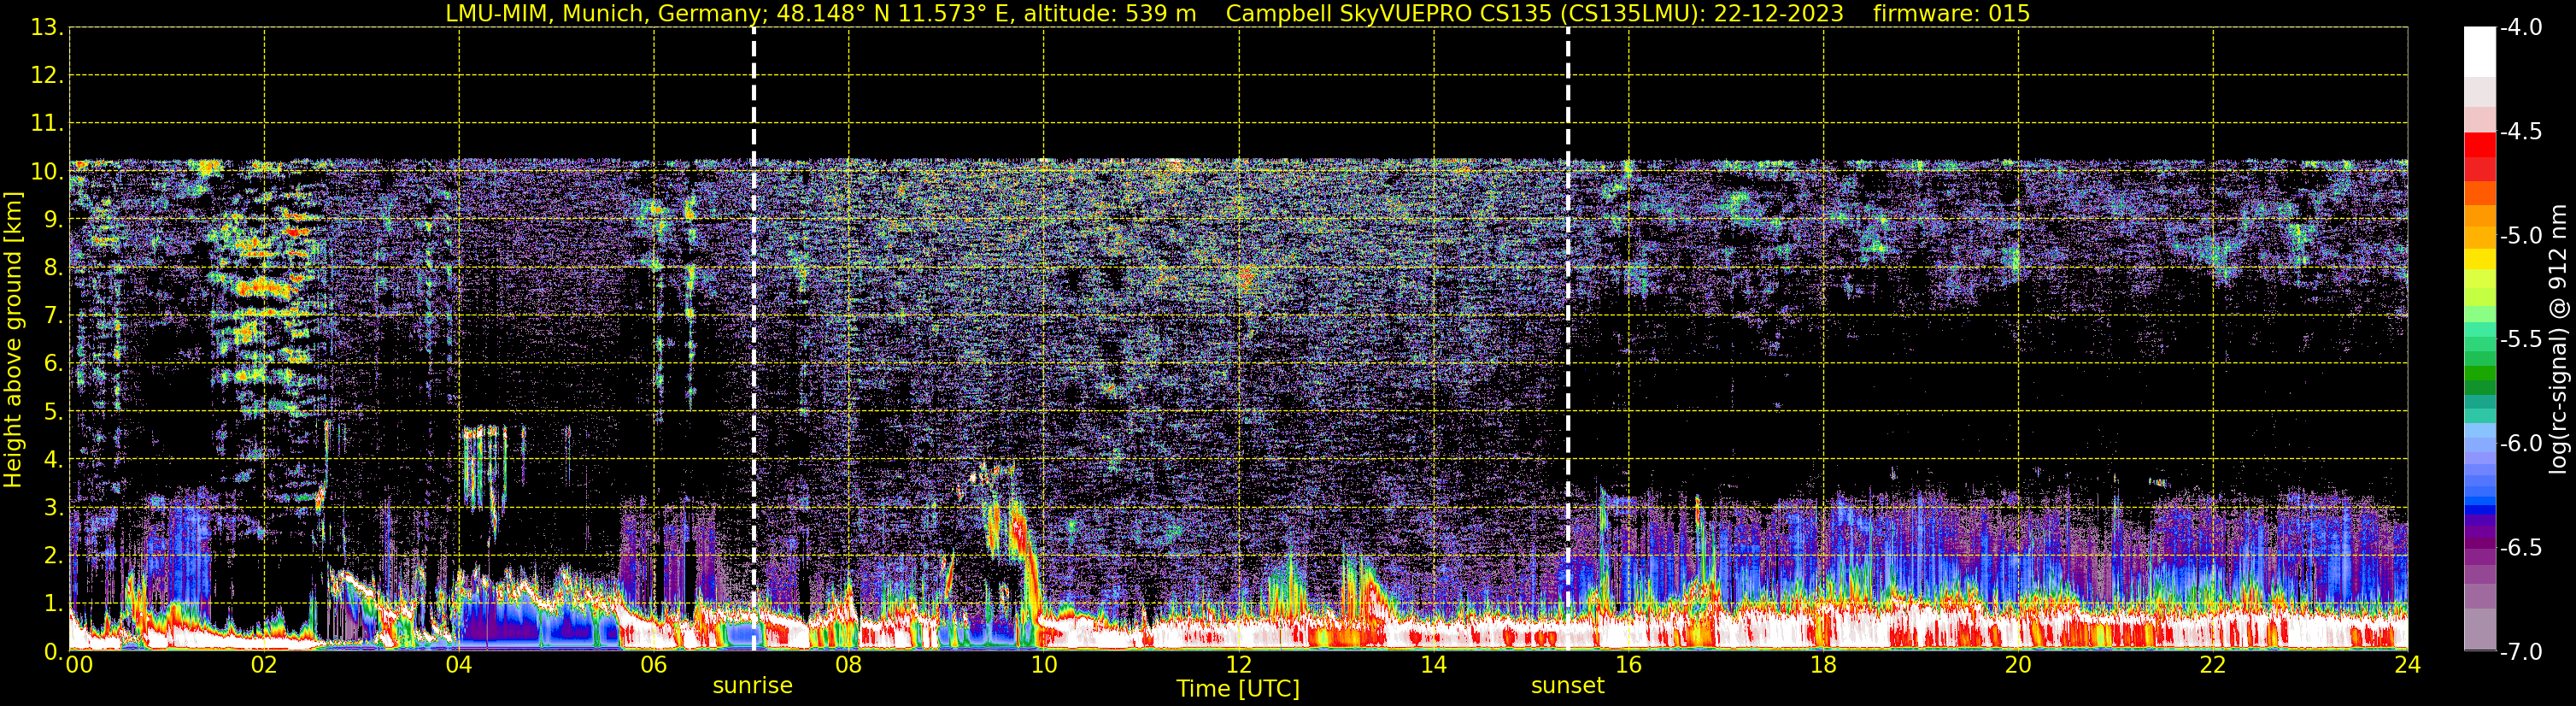Image resolution: width=2576 pixels, height=706 pixels.
Task: Click the time tick label '20'
Action: (x=2019, y=665)
